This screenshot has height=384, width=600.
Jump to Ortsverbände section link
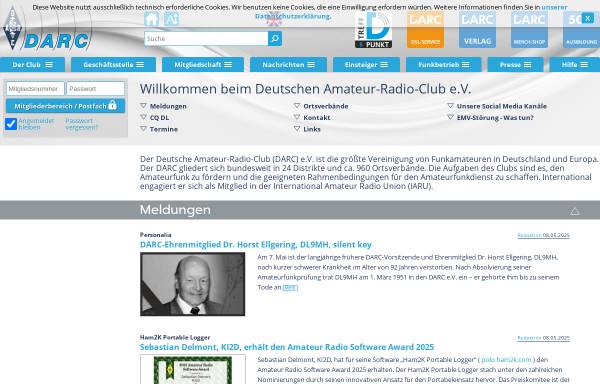coord(325,106)
